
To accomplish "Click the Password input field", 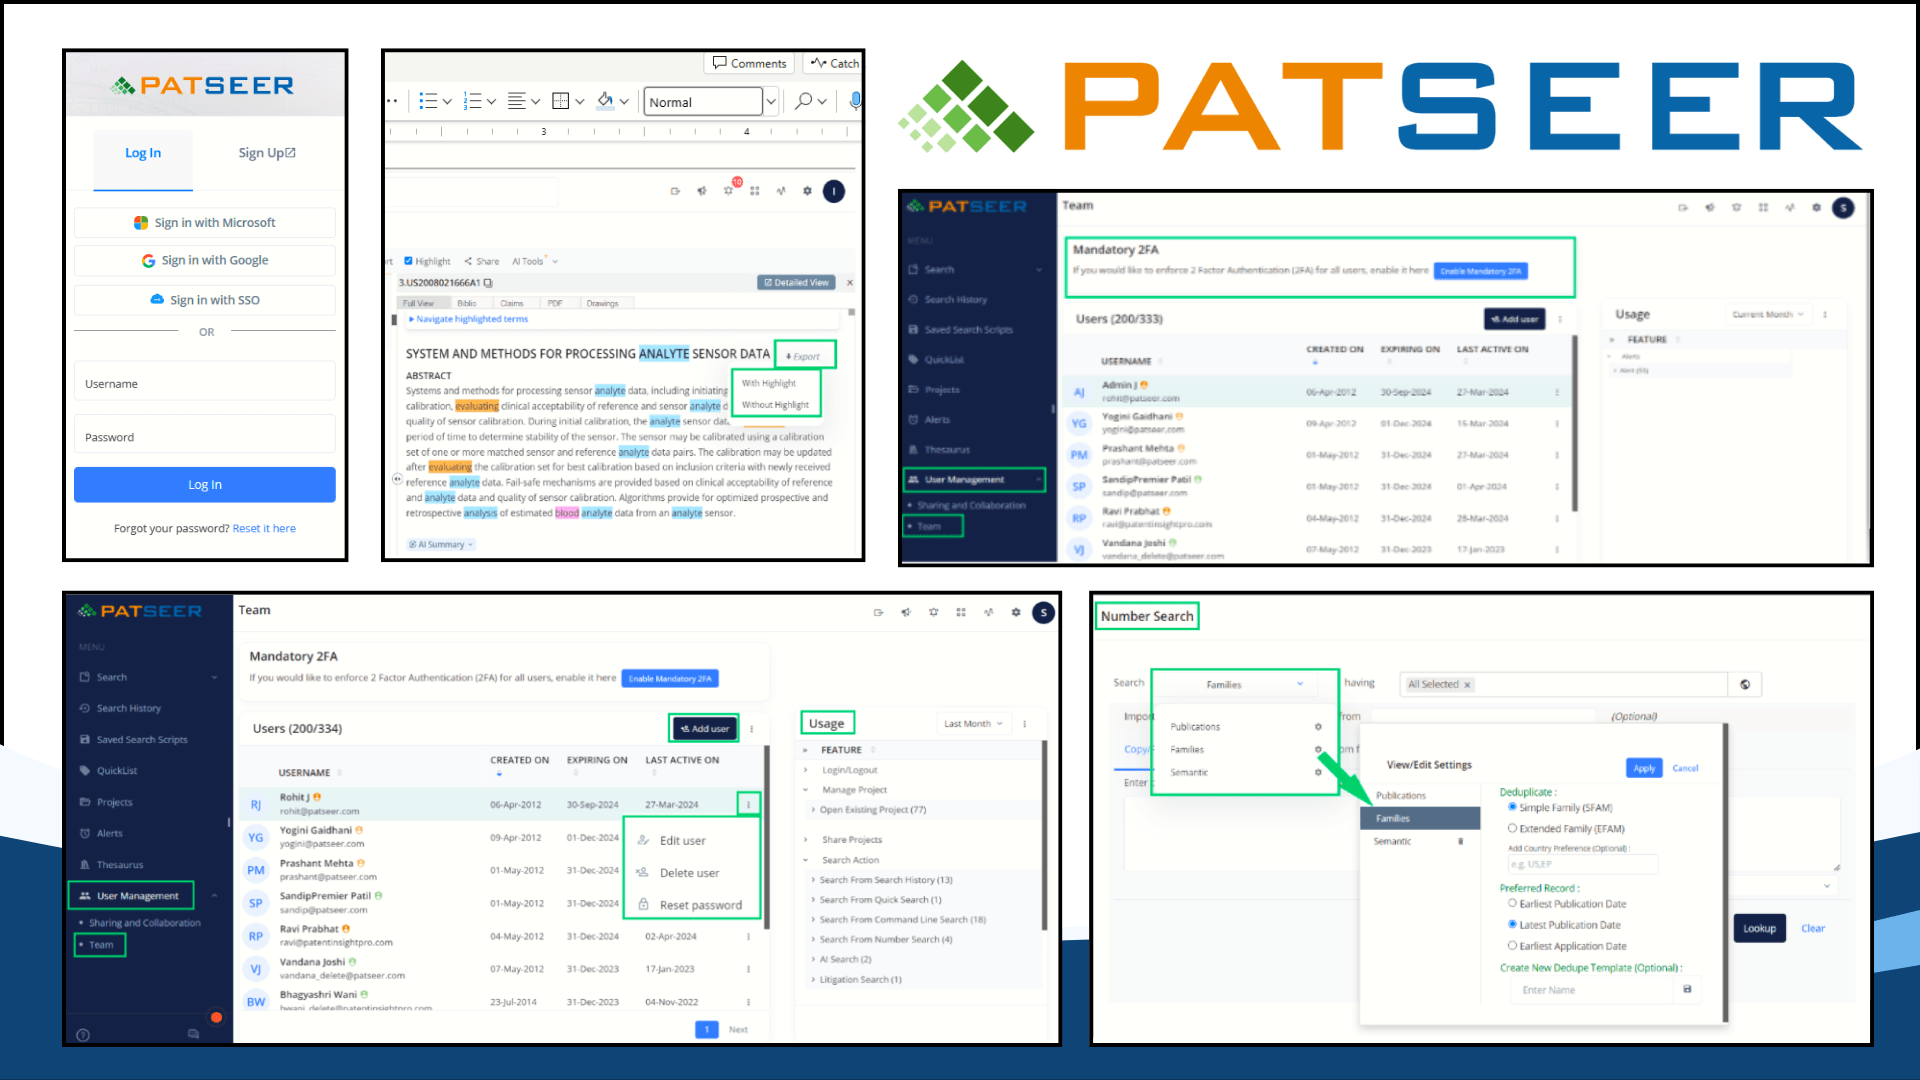I will [x=205, y=437].
